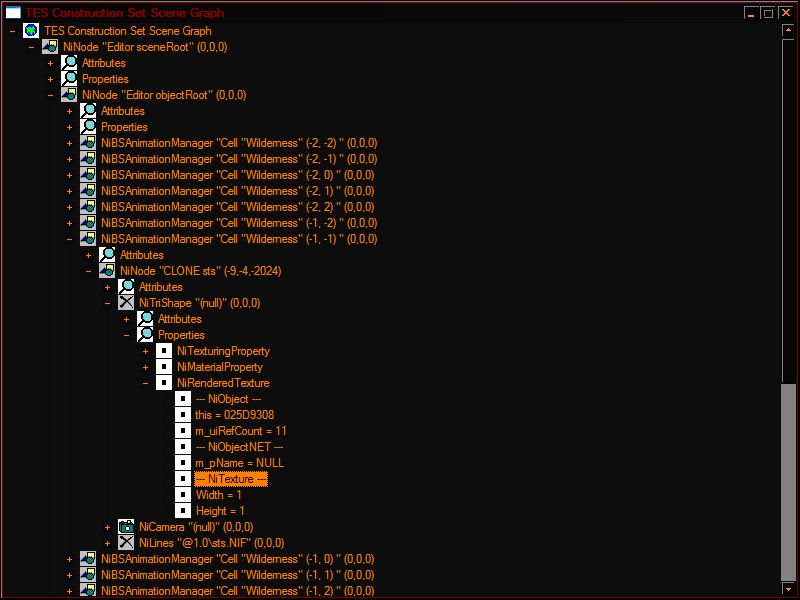Click the magnifier icon of Properties under NiTriShape
The width and height of the screenshot is (800, 600).
tap(145, 335)
